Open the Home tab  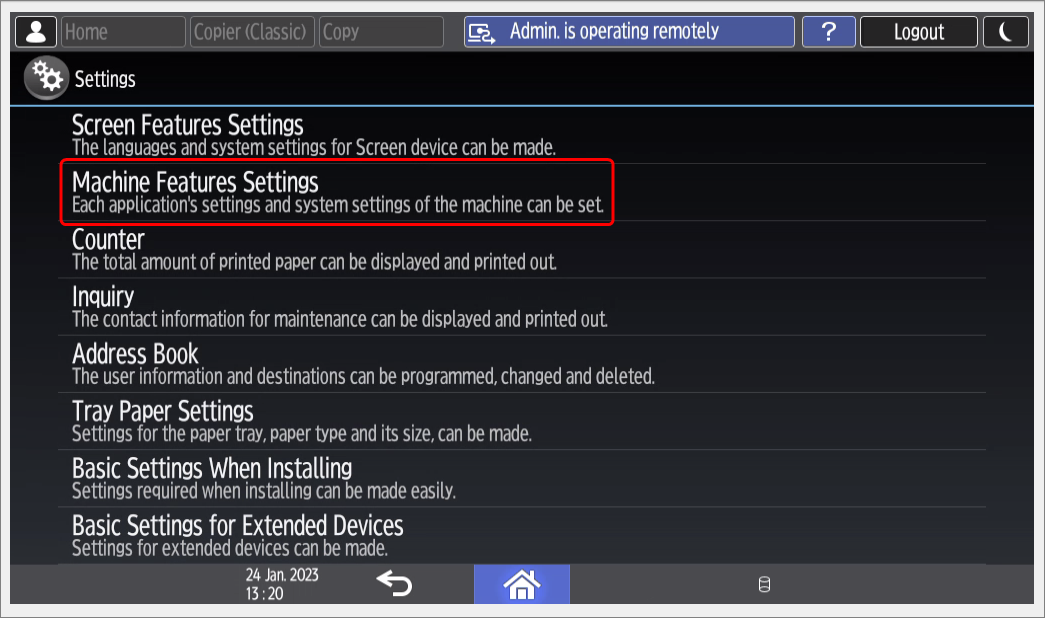(x=123, y=32)
